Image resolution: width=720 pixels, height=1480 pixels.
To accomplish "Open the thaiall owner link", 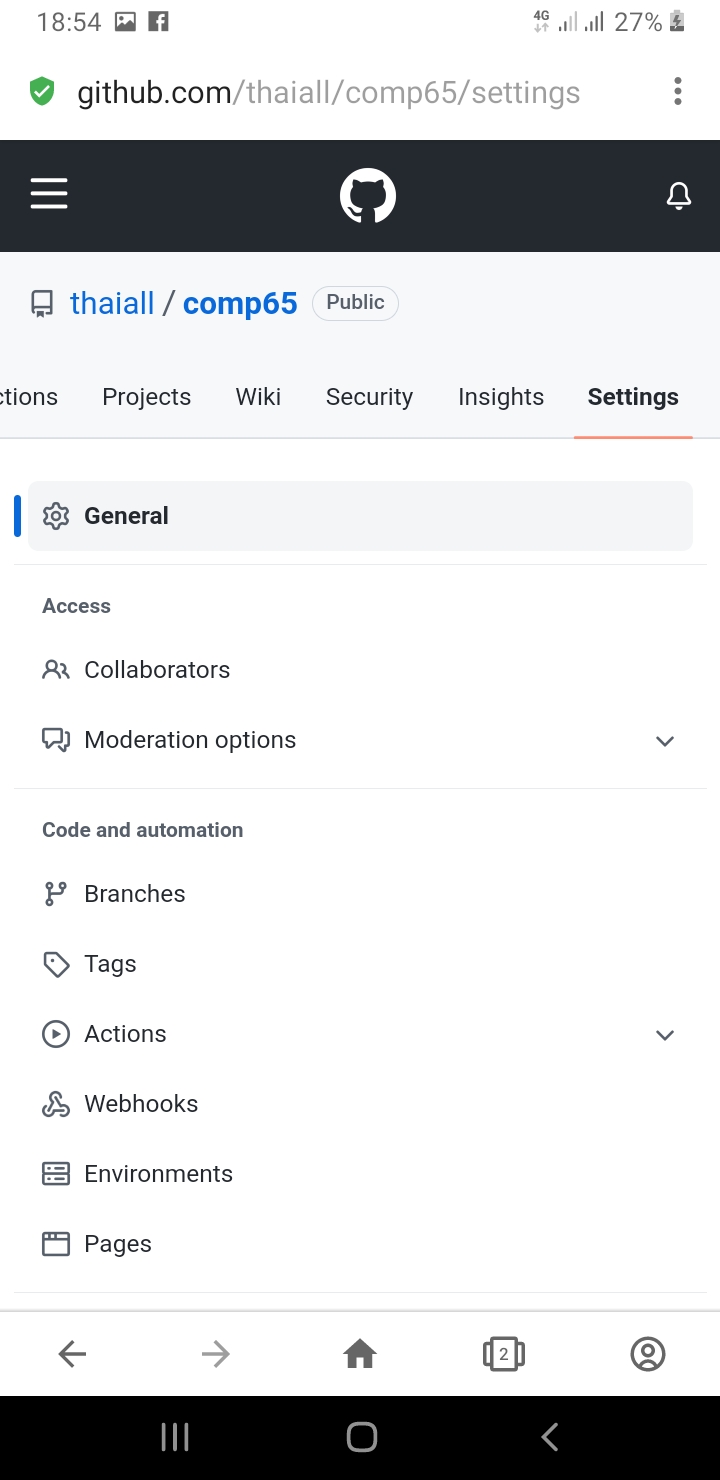I will coord(112,303).
